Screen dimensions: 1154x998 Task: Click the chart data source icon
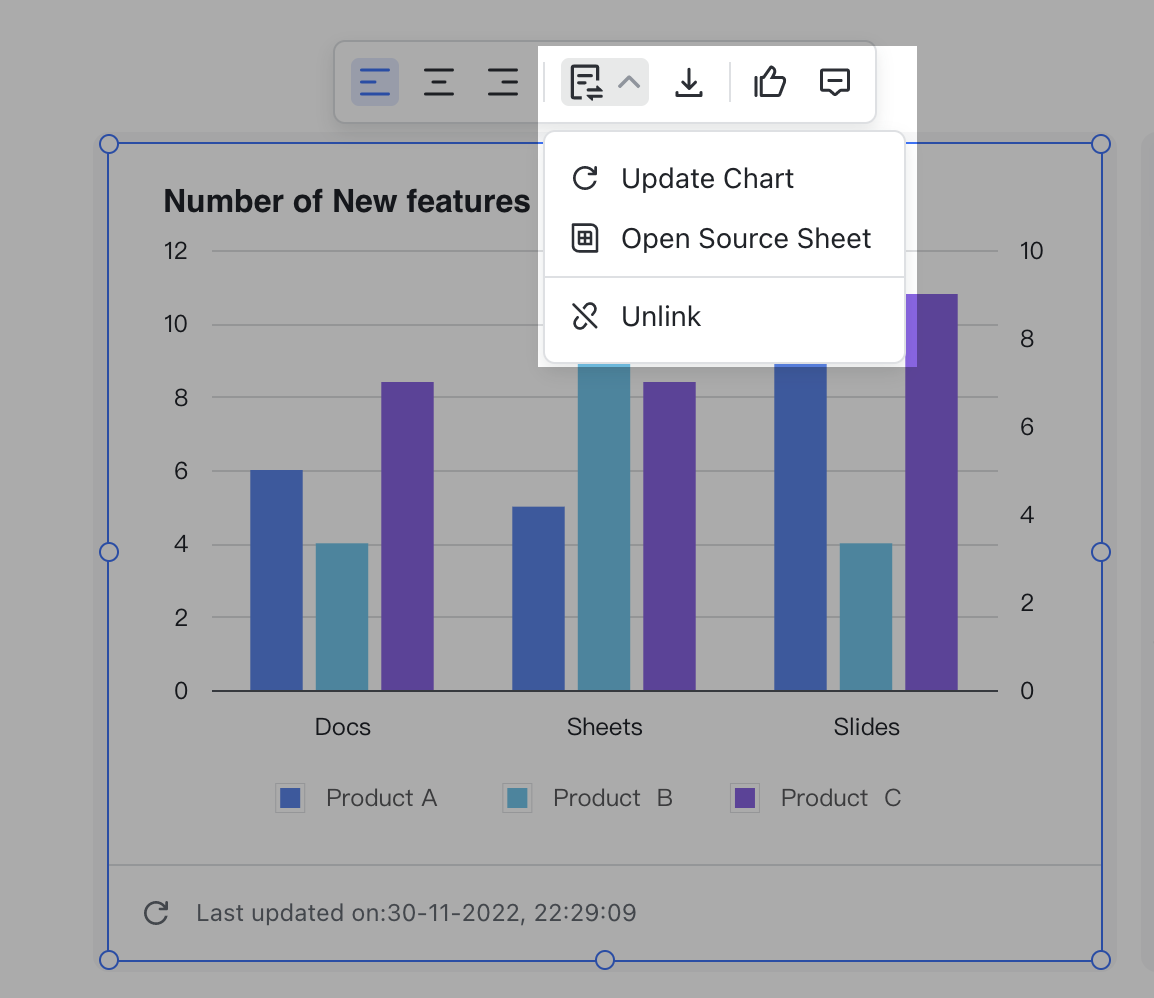tap(586, 82)
